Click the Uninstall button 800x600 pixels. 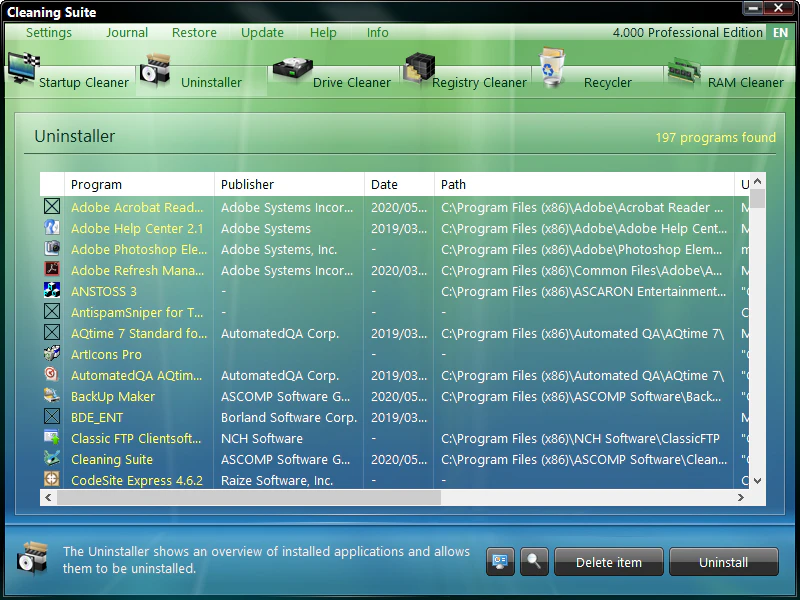click(723, 561)
